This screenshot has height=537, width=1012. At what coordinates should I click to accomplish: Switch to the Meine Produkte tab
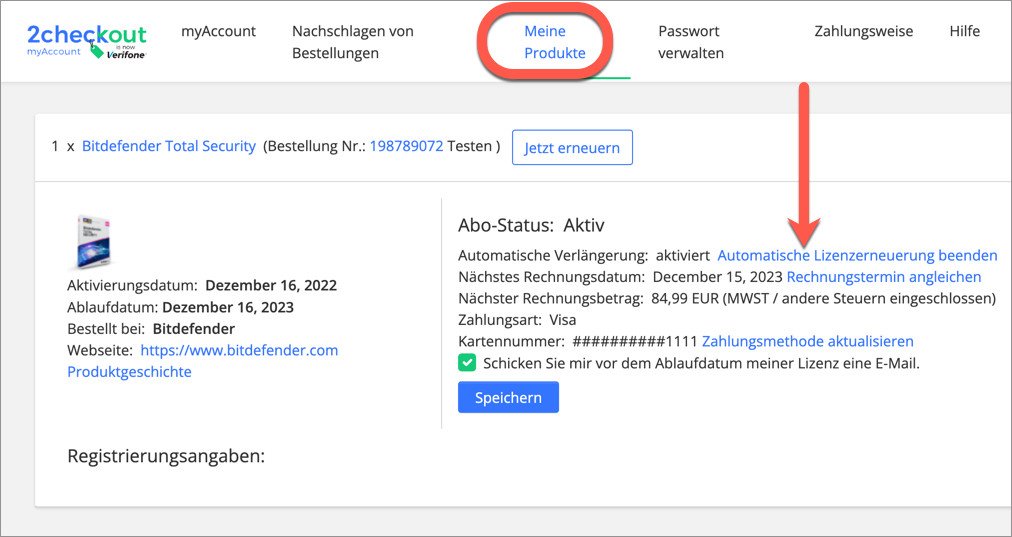(555, 42)
